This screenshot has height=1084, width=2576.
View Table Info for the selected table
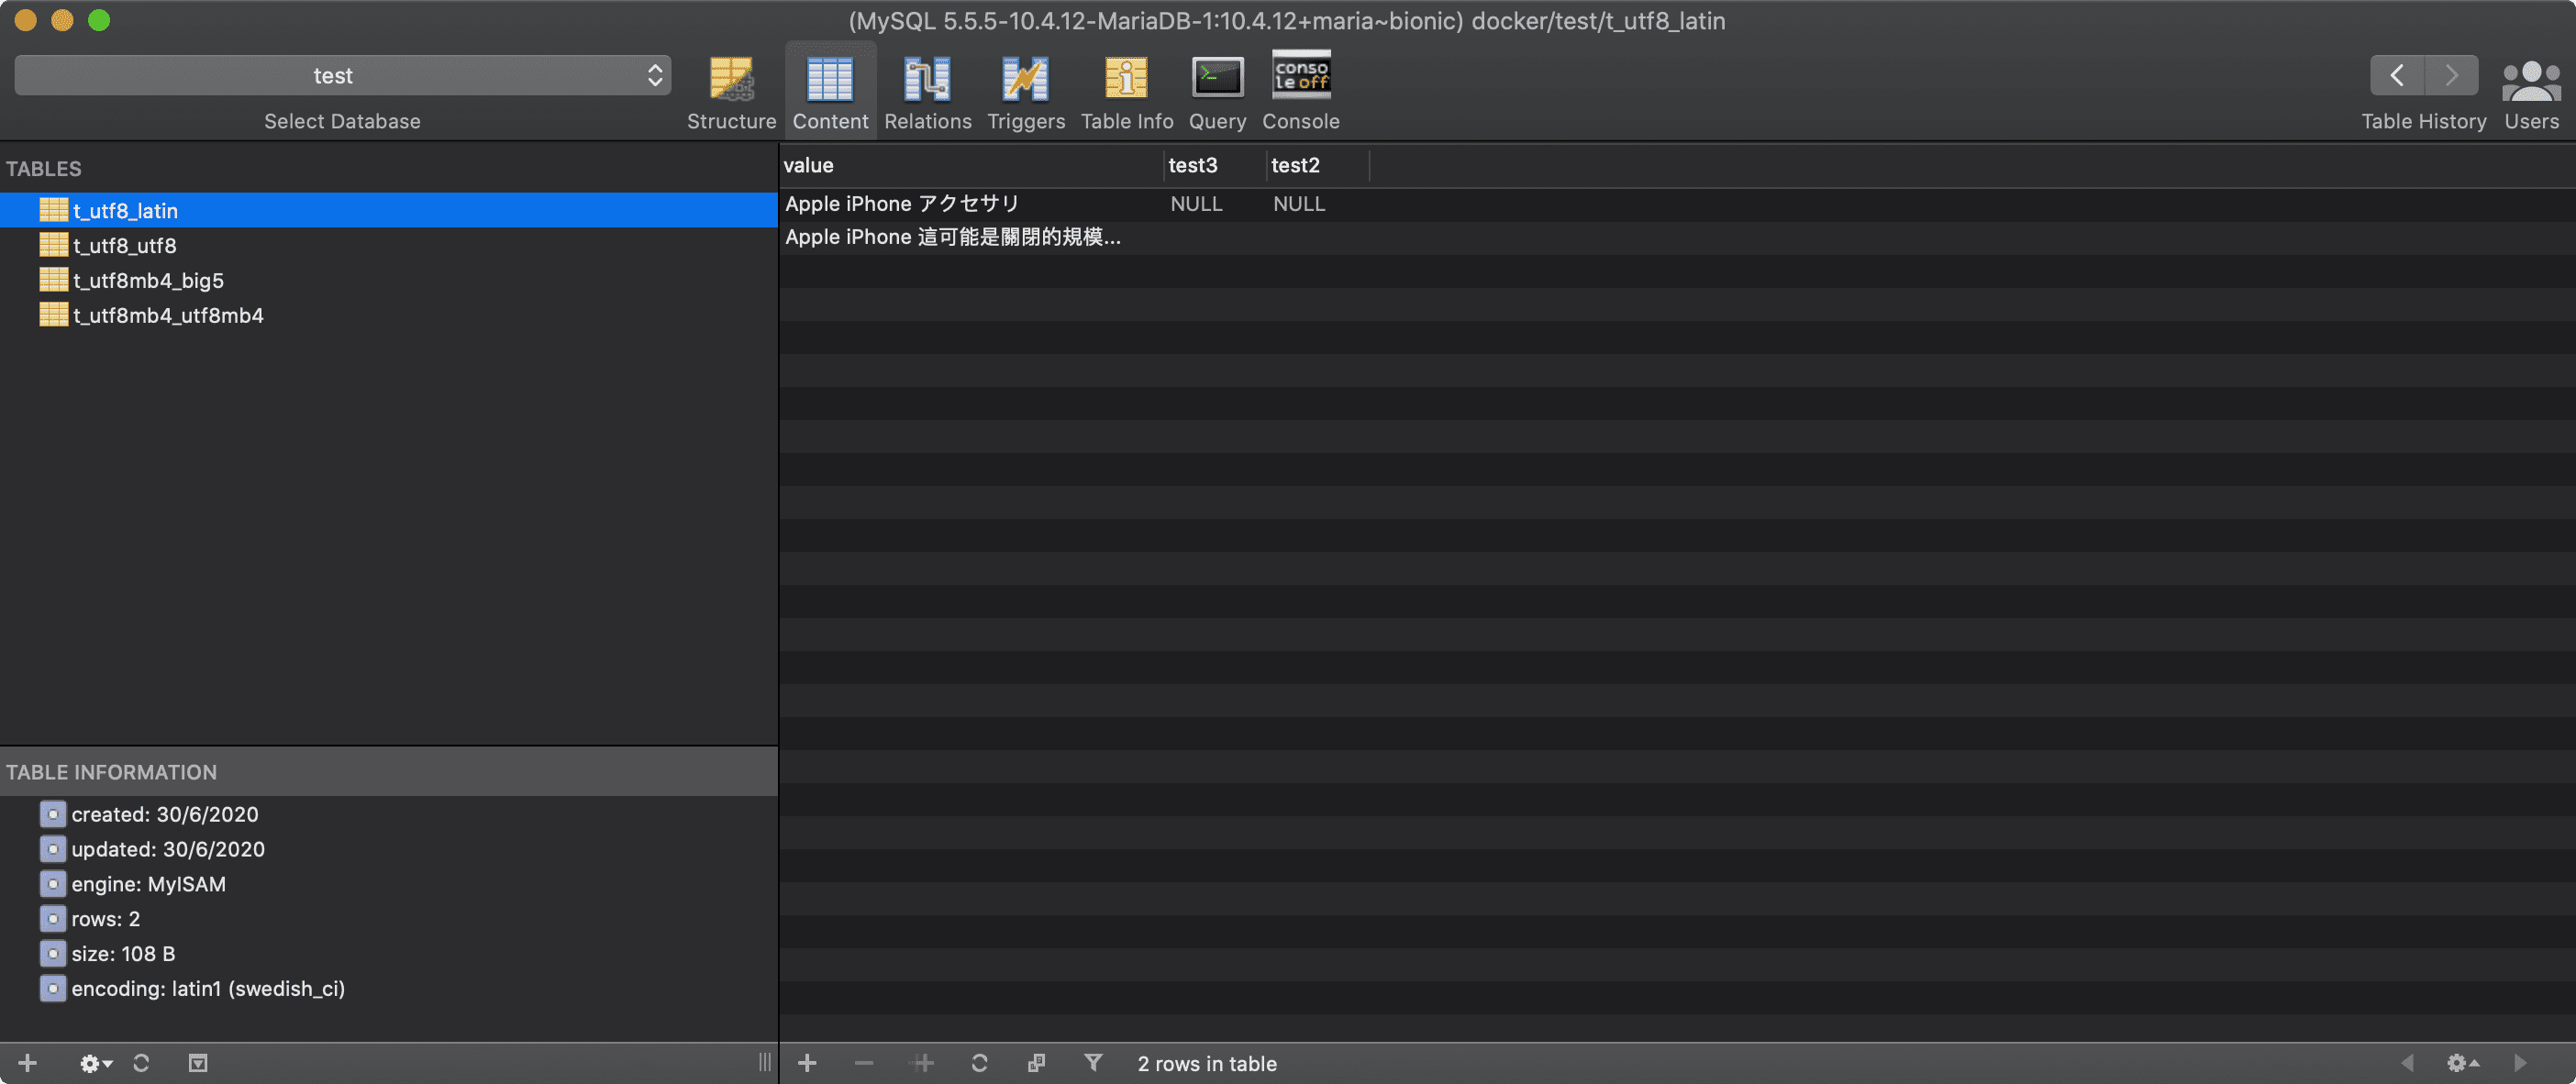[x=1126, y=90]
